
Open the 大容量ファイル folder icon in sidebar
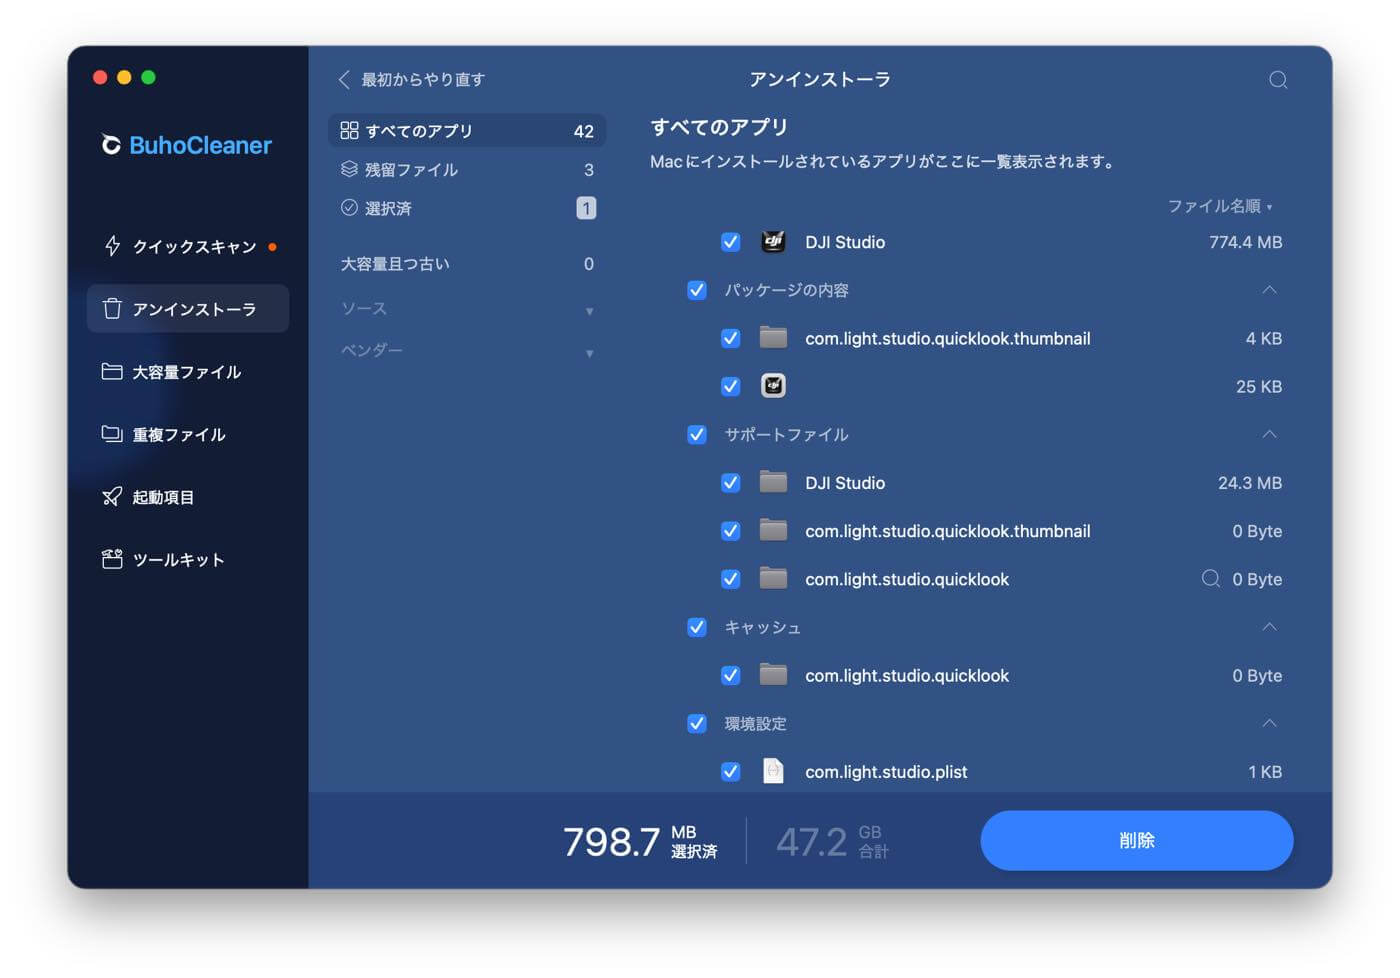point(113,371)
